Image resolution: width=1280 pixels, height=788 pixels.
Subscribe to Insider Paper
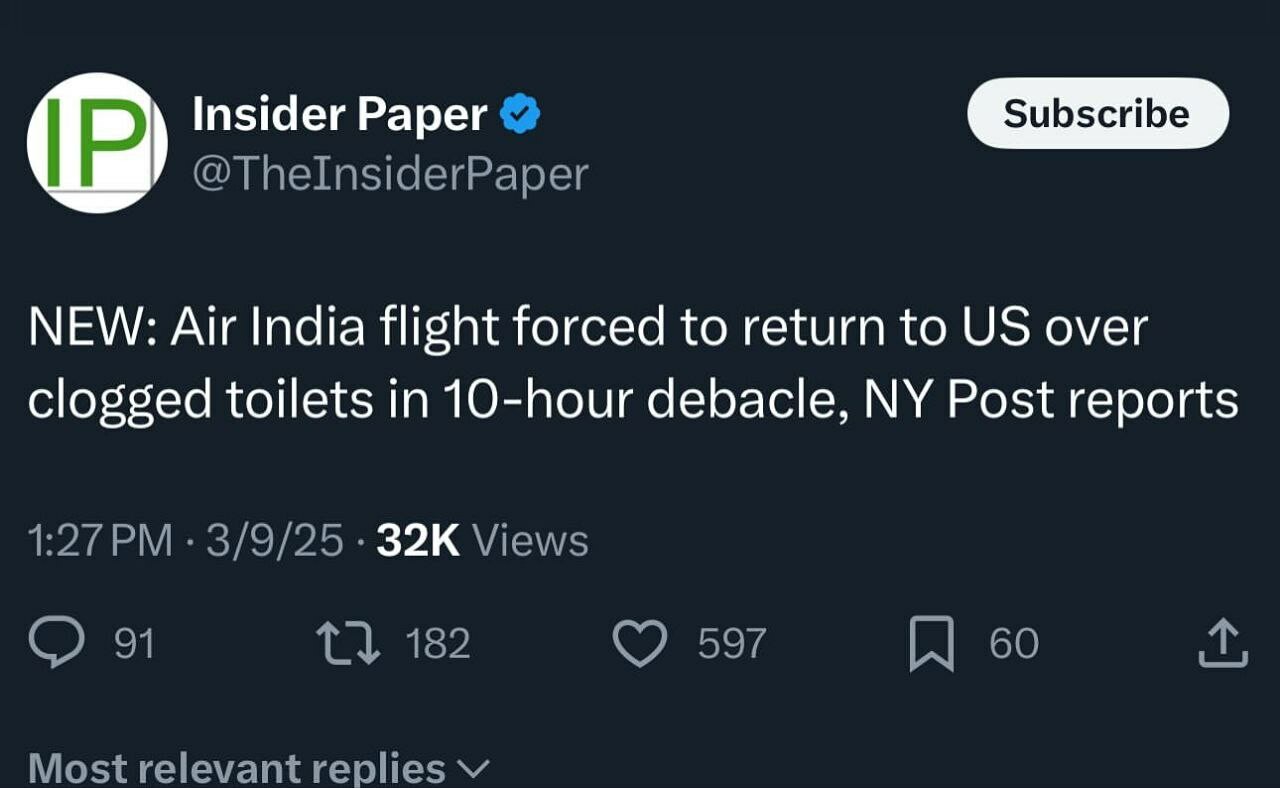click(1097, 114)
